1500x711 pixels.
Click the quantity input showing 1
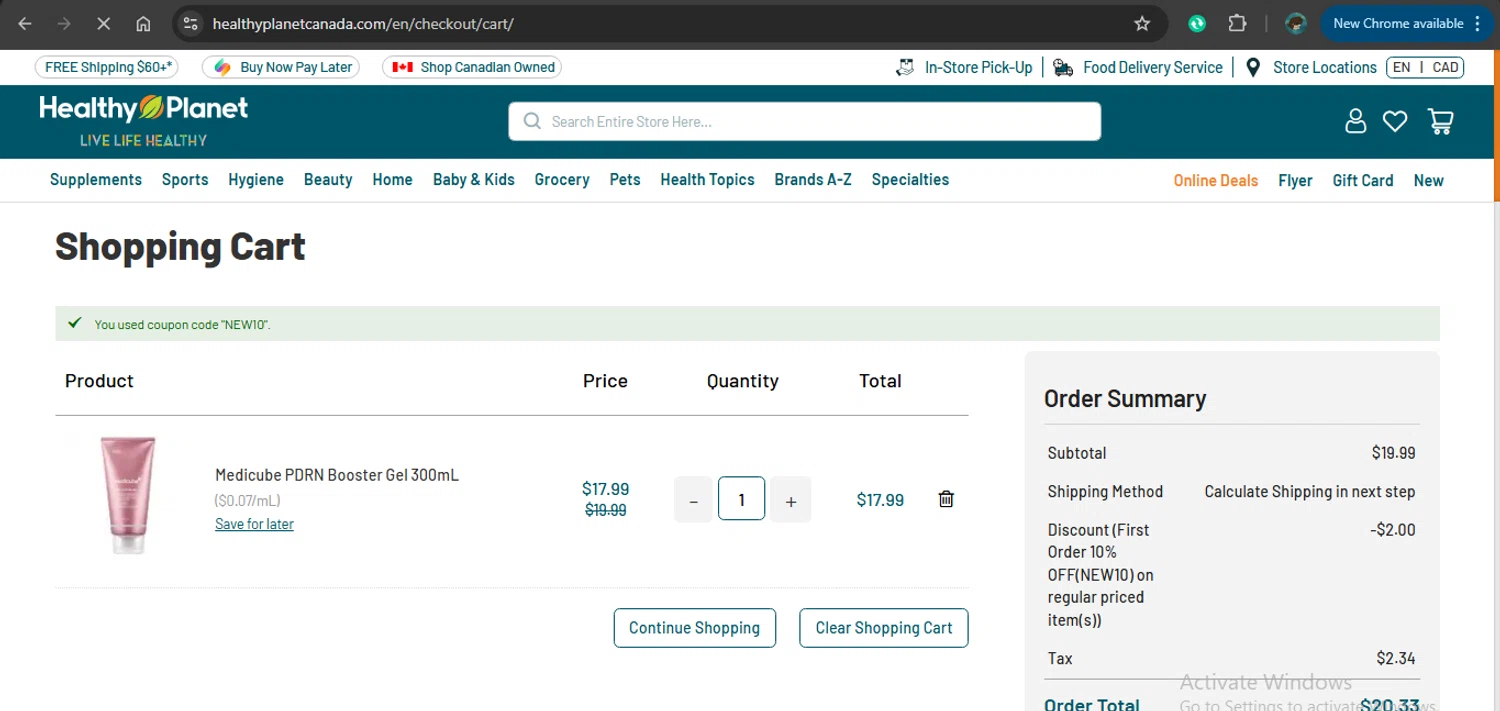(741, 499)
